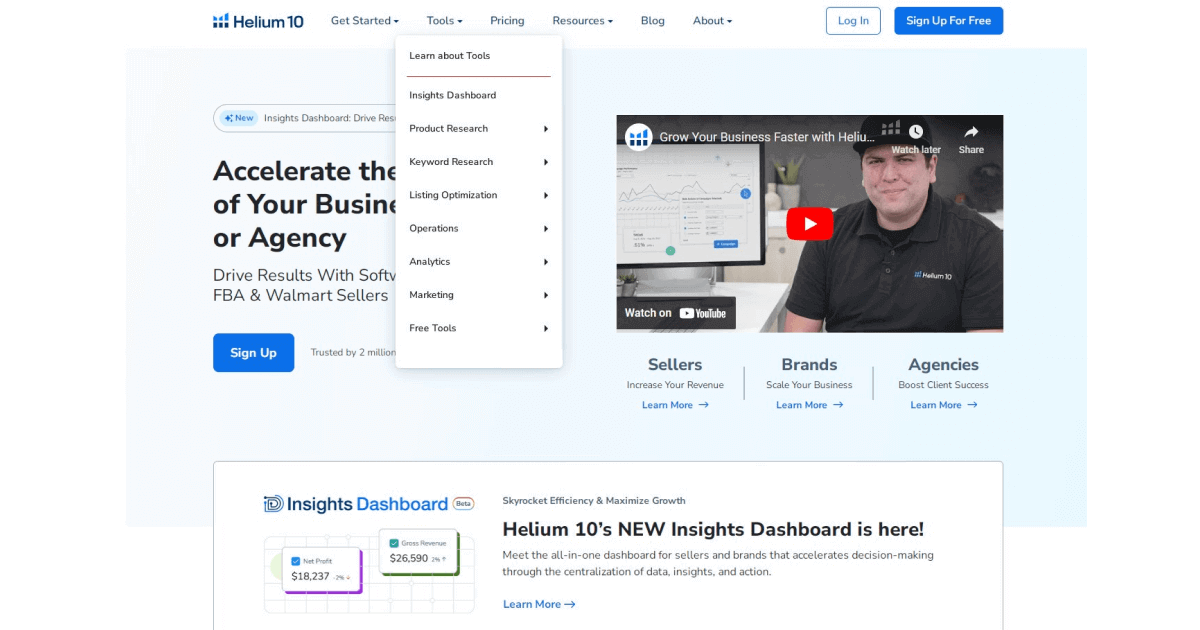Click Watch on YouTube badge
The width and height of the screenshot is (1200, 630).
(x=676, y=313)
